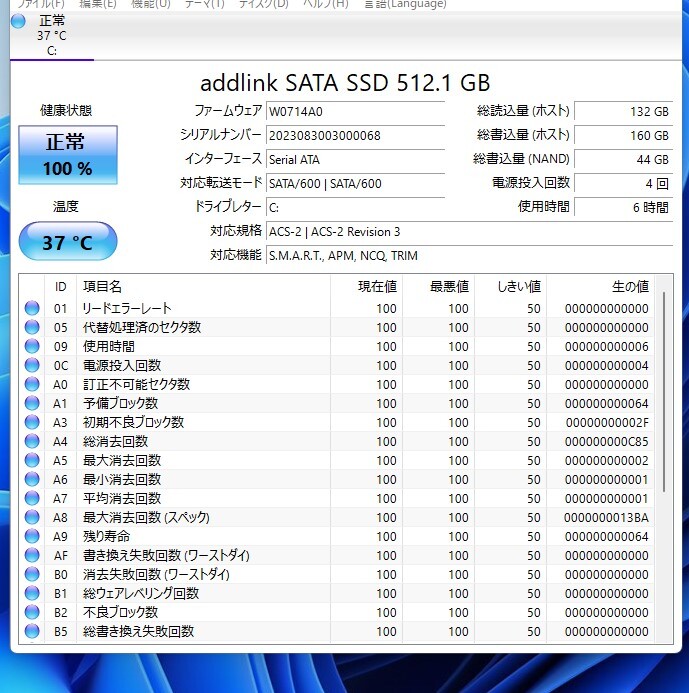Screen dimensions: 689x693
Task: Click the 対応転送モード label
Action: [221, 183]
